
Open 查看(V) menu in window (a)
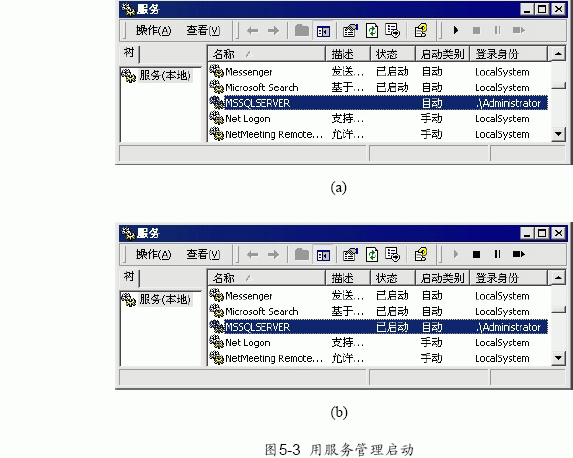tap(203, 30)
